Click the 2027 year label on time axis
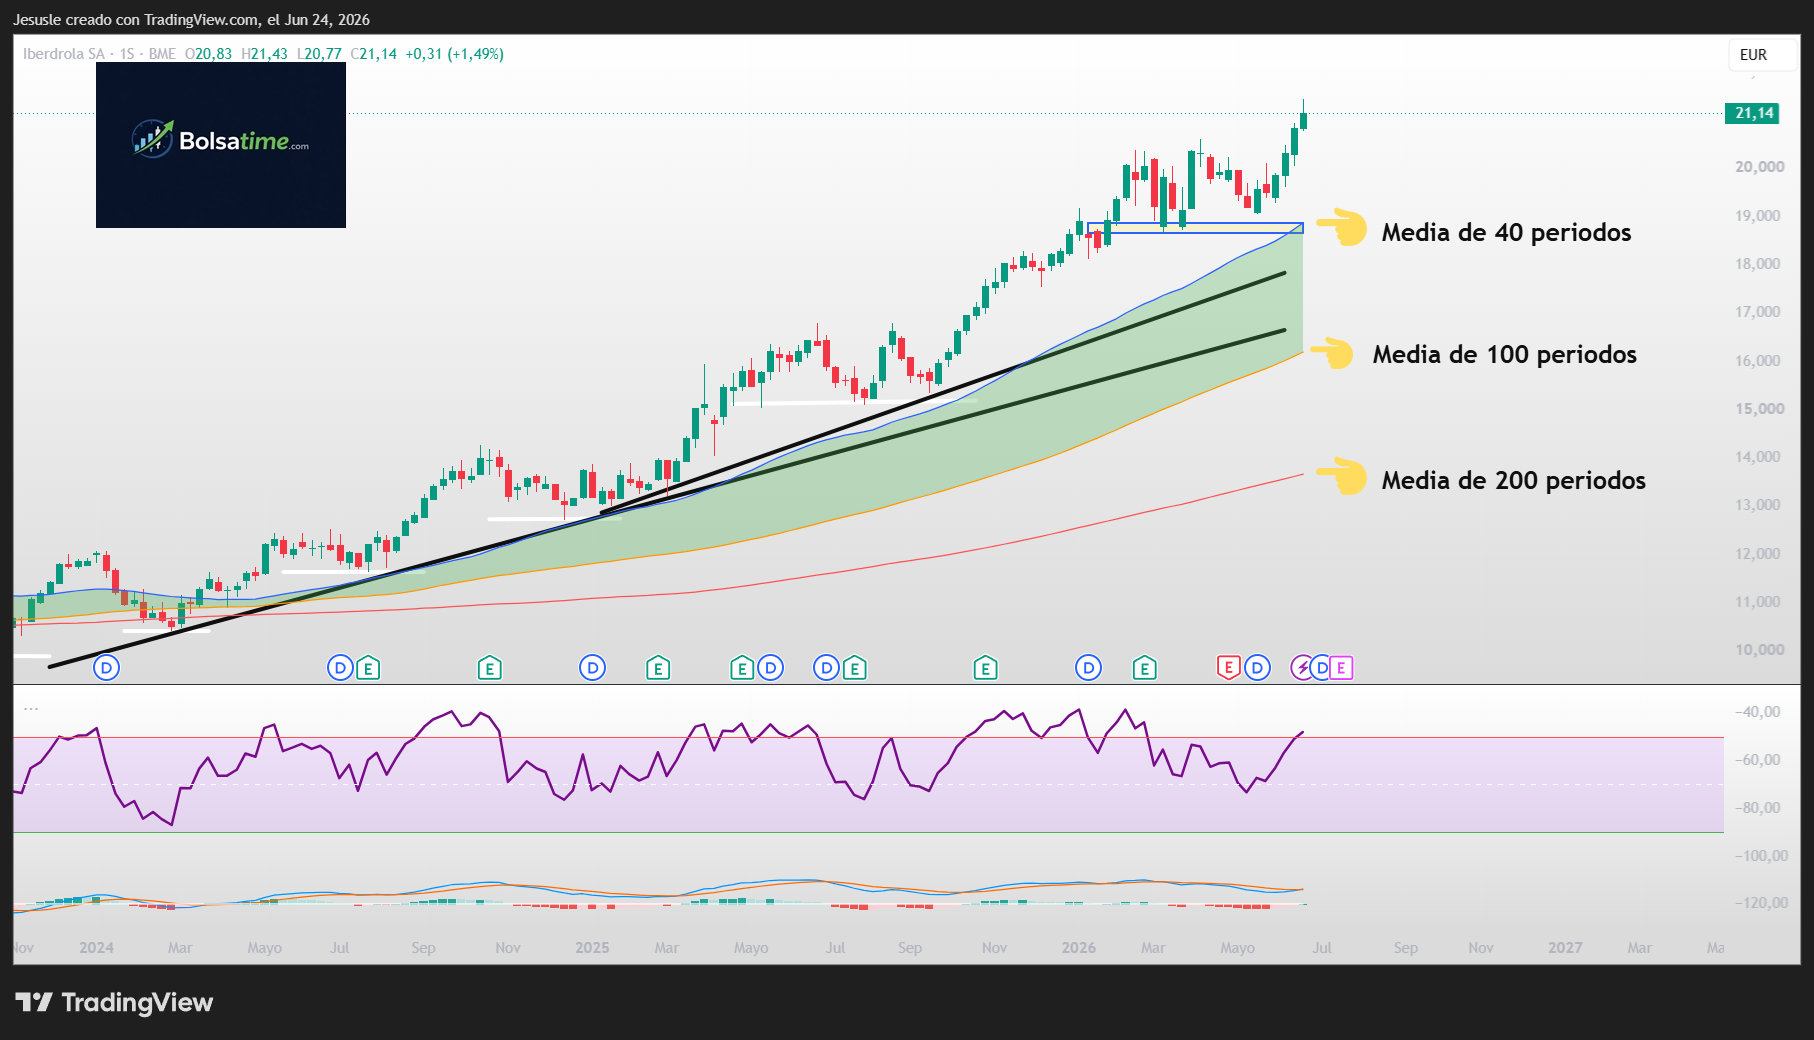Screen dimensions: 1814x1040 click(1565, 948)
